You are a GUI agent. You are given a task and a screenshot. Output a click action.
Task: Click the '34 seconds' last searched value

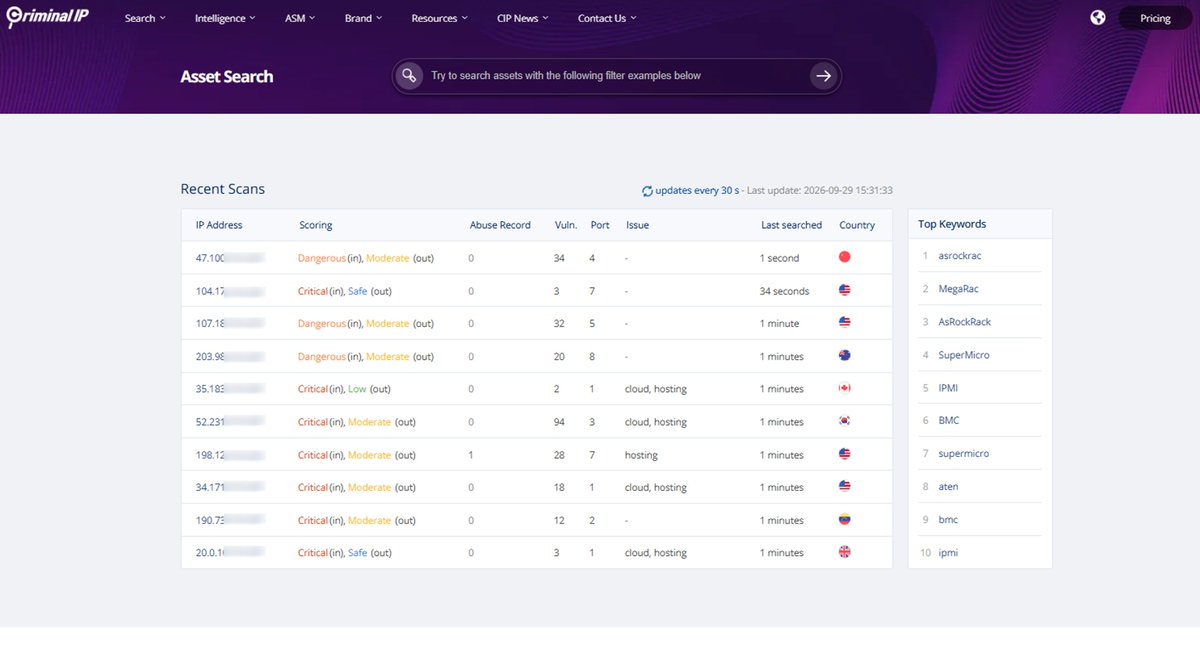785,291
